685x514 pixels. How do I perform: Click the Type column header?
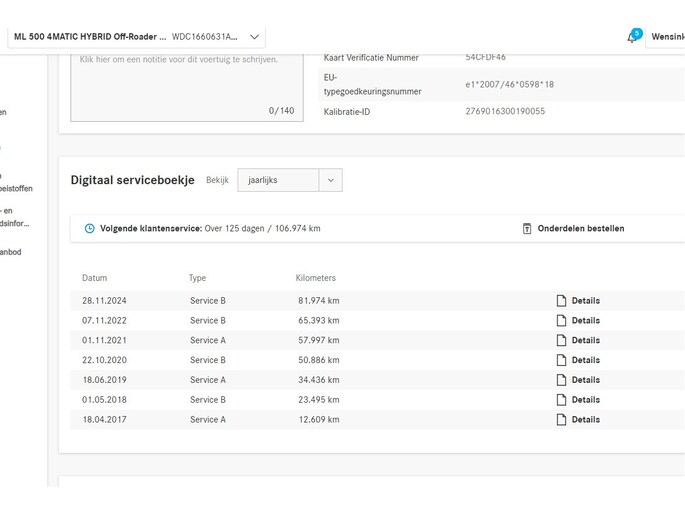pos(198,278)
